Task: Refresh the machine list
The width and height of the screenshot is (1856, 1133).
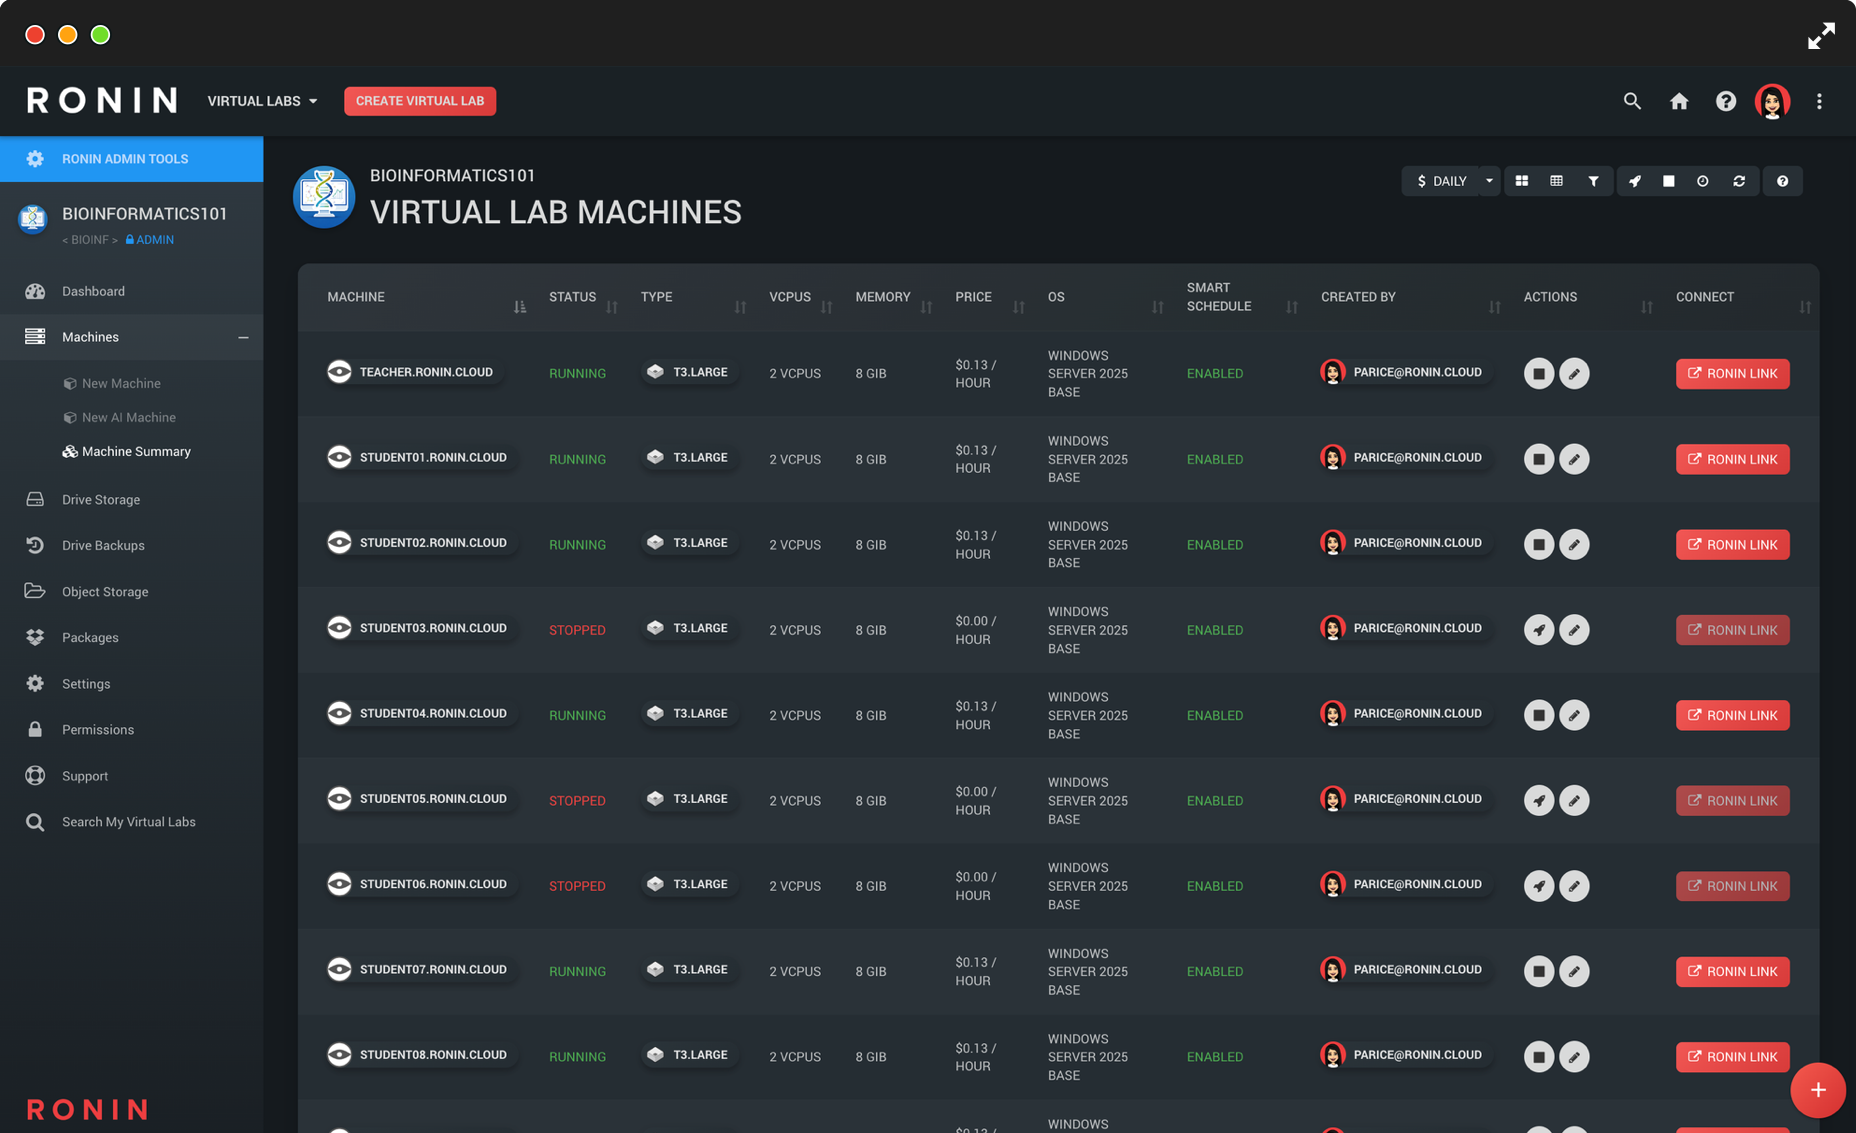Action: click(1739, 181)
